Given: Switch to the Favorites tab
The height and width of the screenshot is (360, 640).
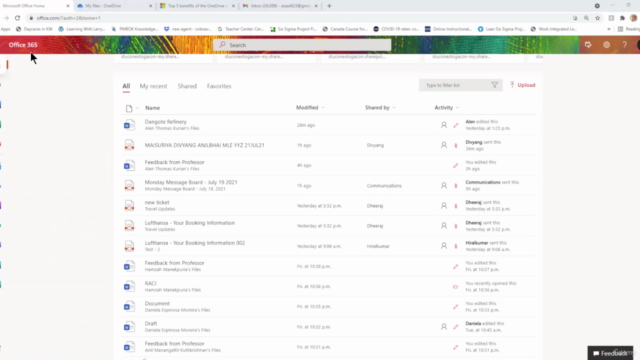Looking at the screenshot, I should (219, 86).
